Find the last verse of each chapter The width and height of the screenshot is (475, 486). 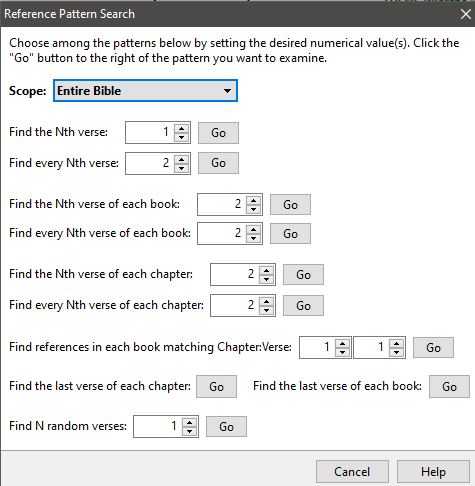point(216,387)
